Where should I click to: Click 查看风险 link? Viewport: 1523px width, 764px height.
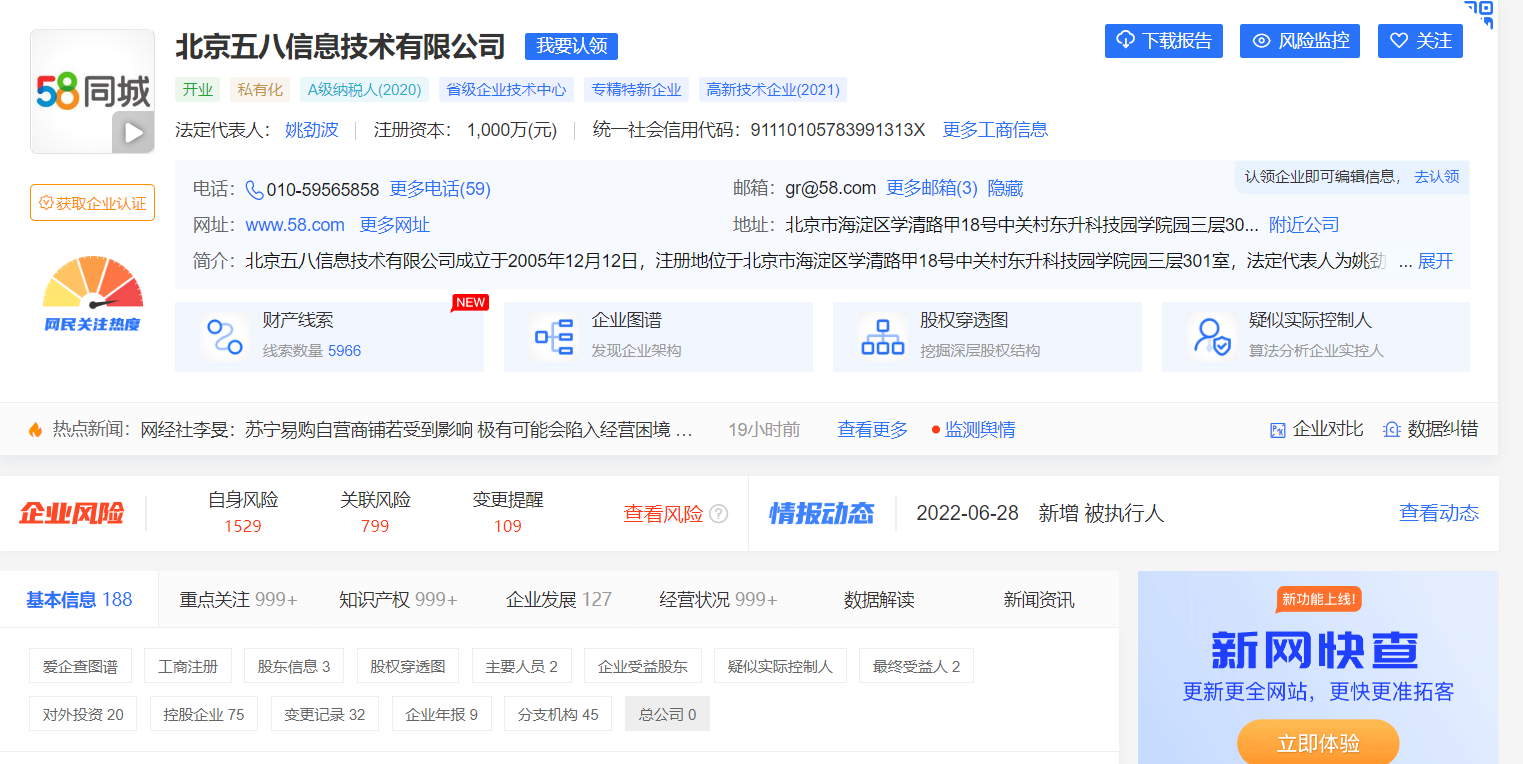click(x=663, y=514)
